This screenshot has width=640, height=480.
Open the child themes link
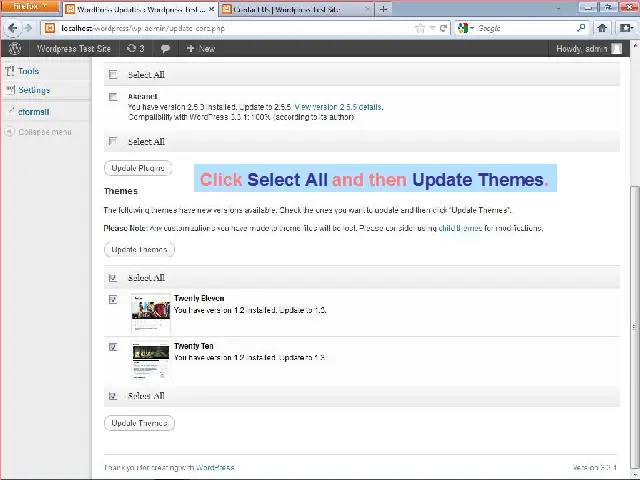click(x=460, y=228)
